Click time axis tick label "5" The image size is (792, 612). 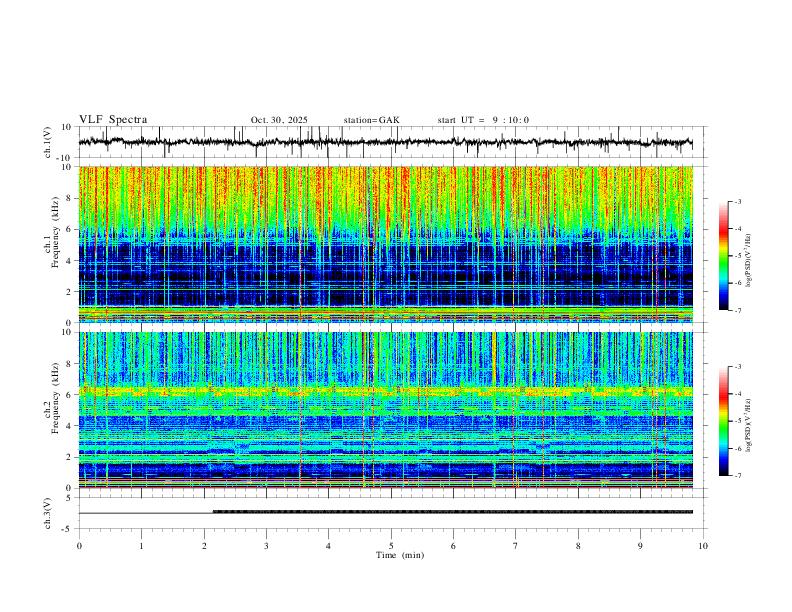(391, 546)
